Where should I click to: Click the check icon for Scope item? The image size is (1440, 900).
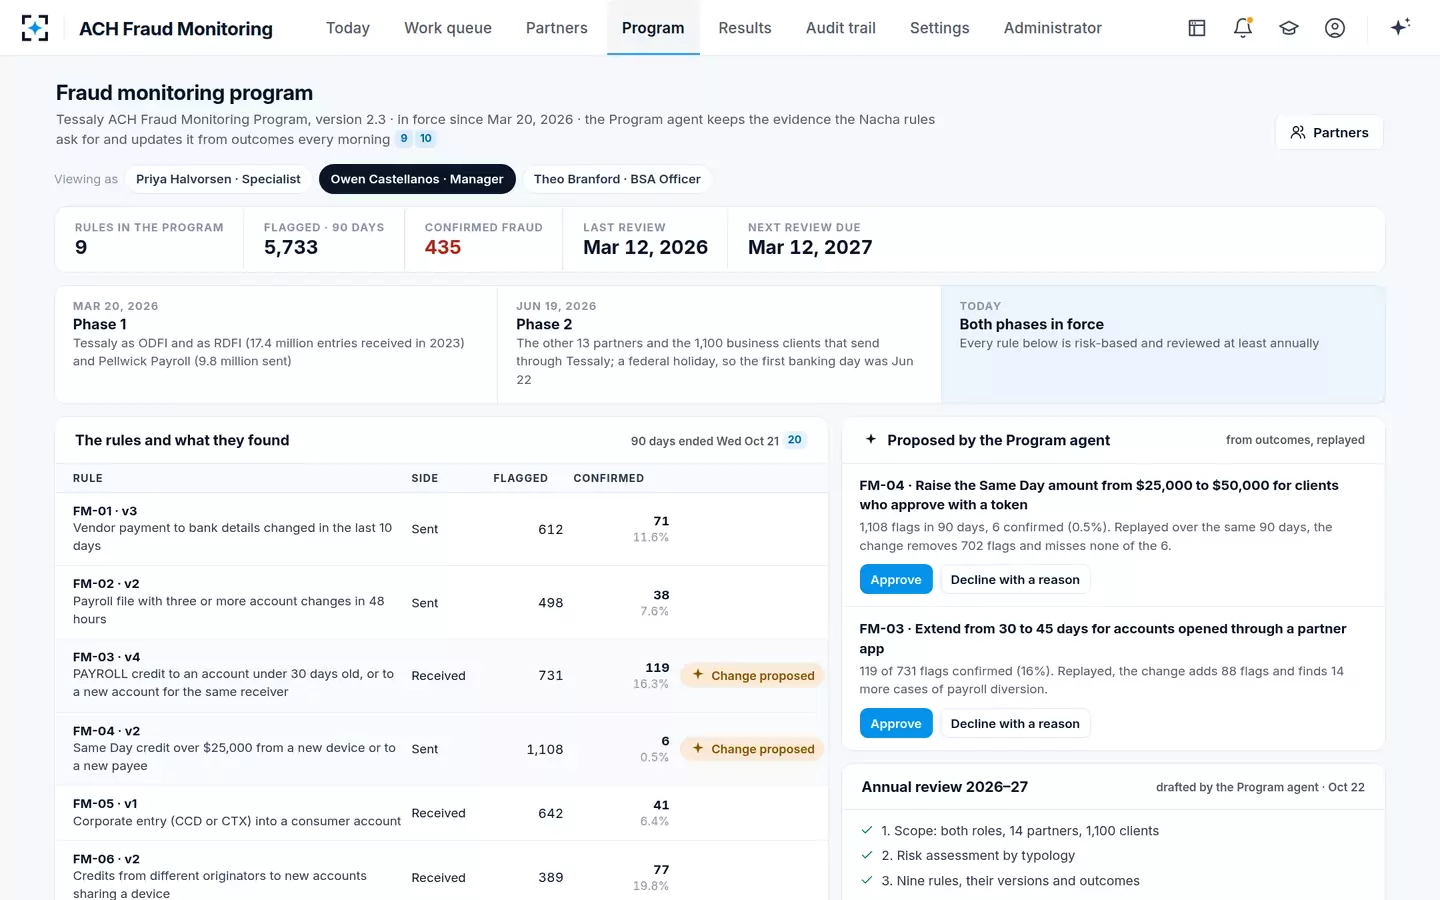pos(867,830)
